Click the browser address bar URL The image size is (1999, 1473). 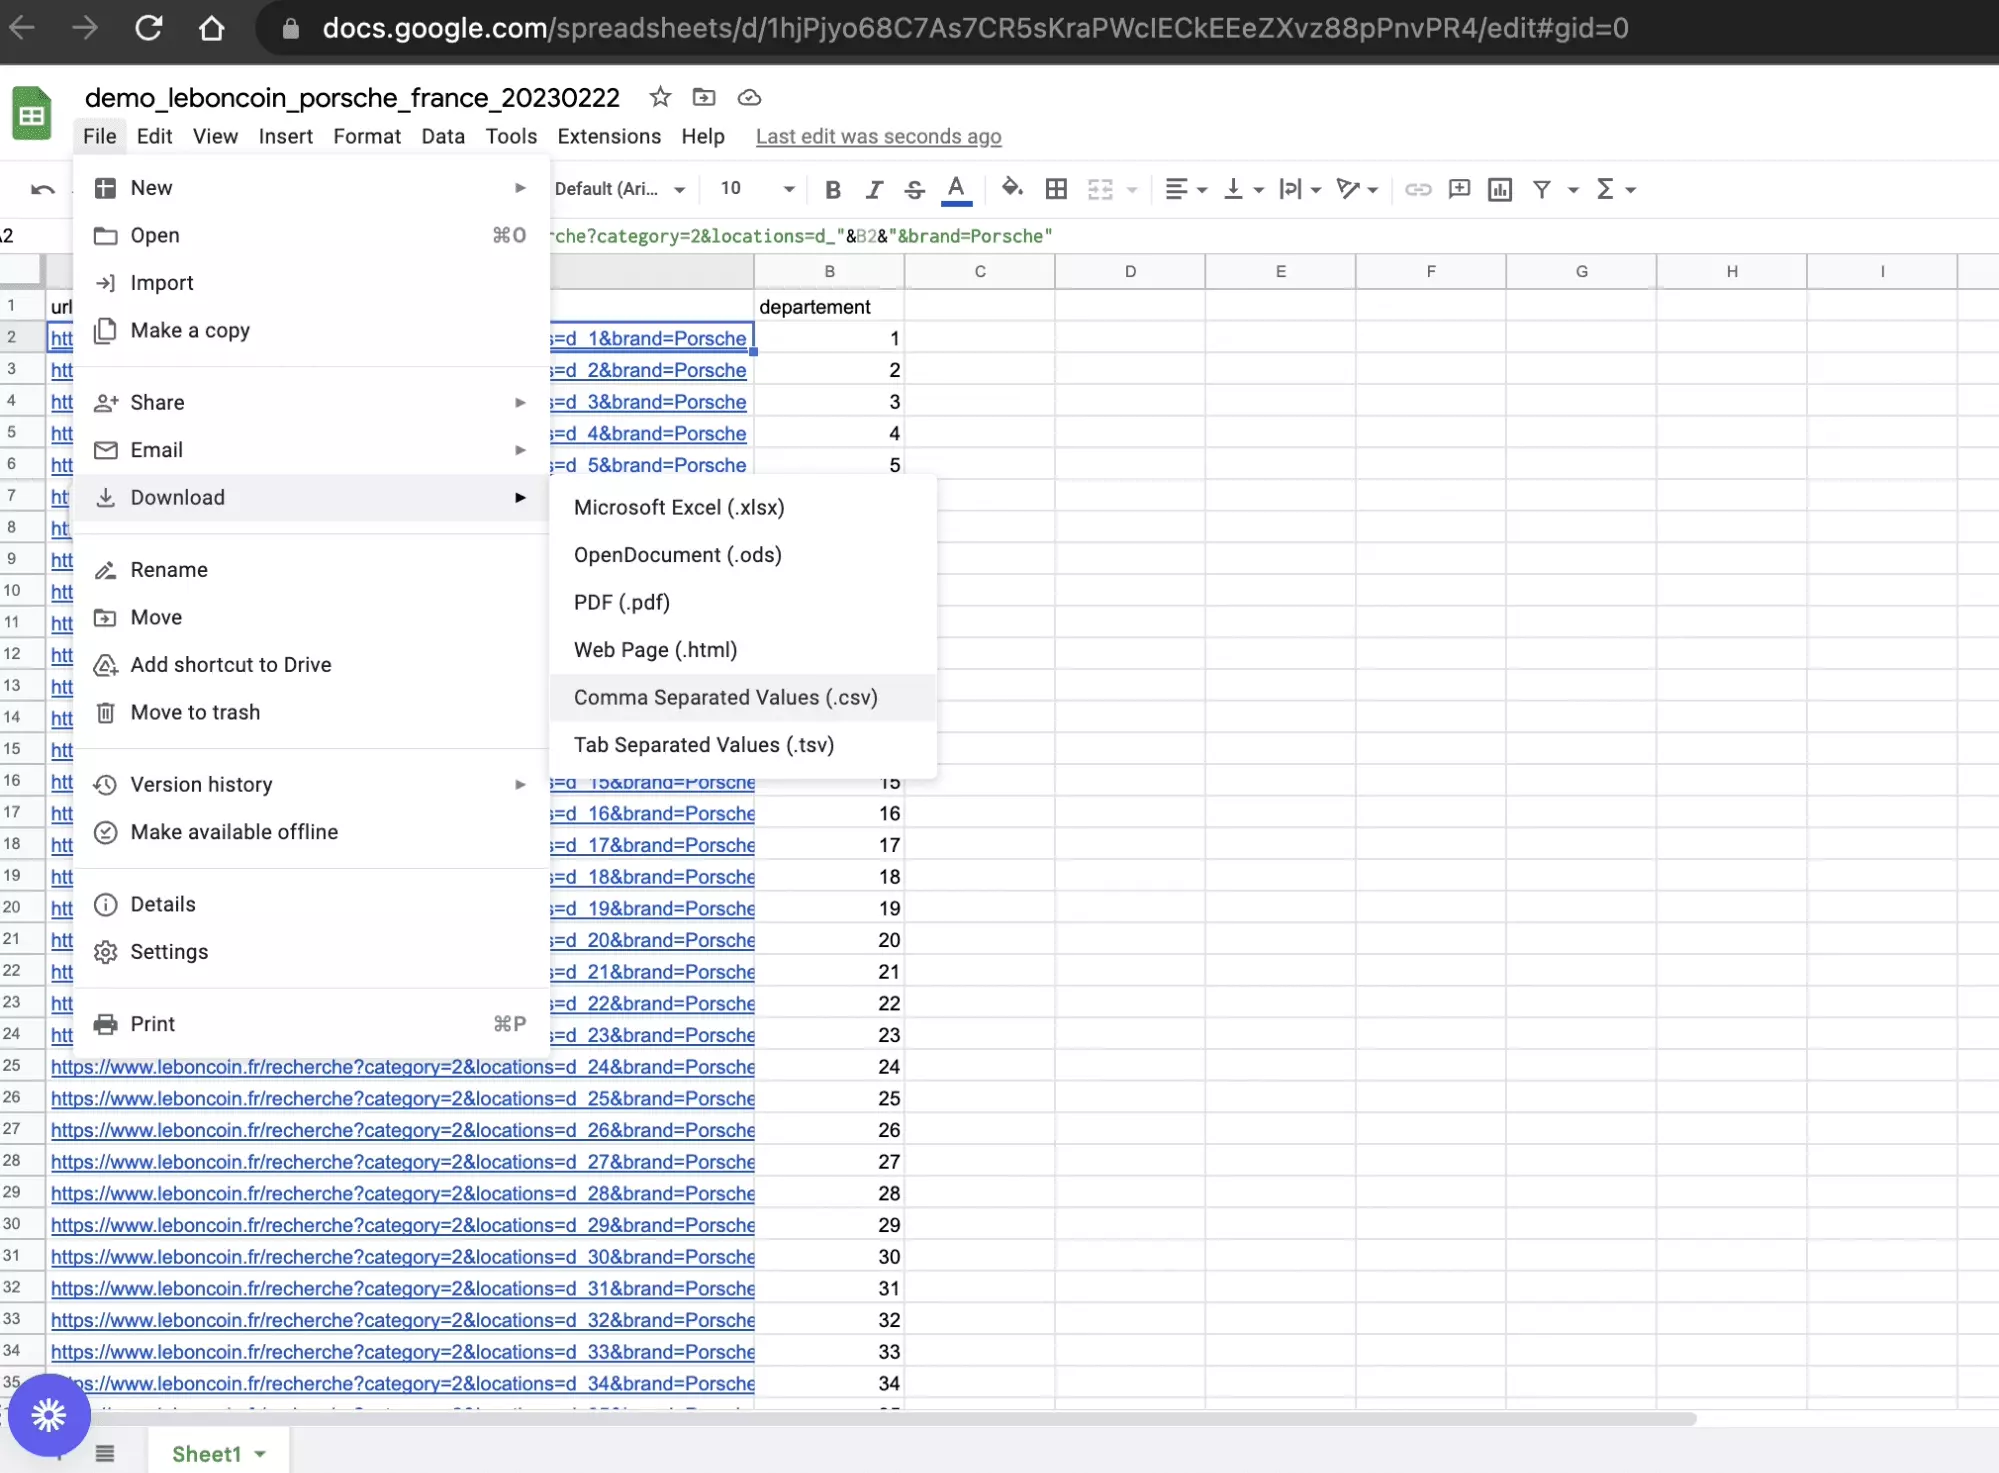click(975, 28)
